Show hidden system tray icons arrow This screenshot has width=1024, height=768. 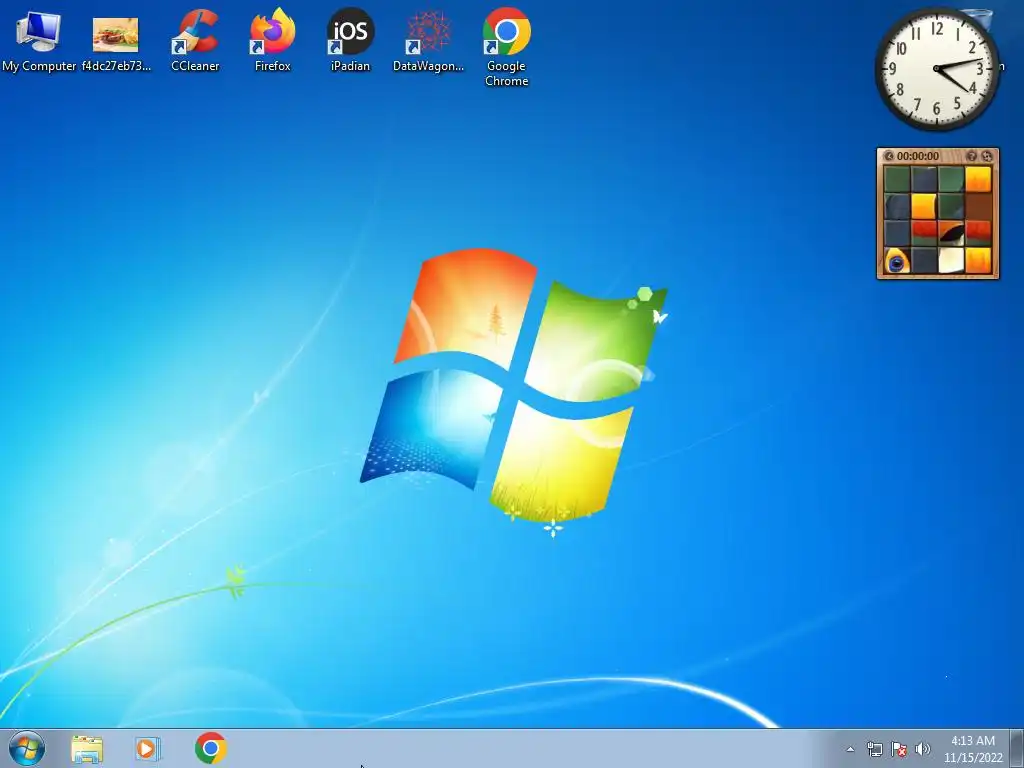850,749
